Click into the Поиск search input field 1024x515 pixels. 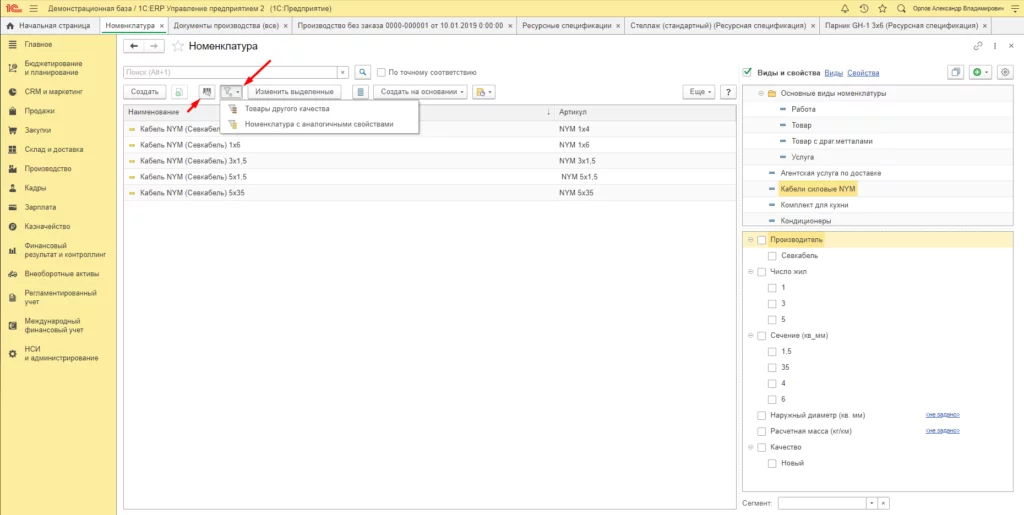[x=230, y=72]
